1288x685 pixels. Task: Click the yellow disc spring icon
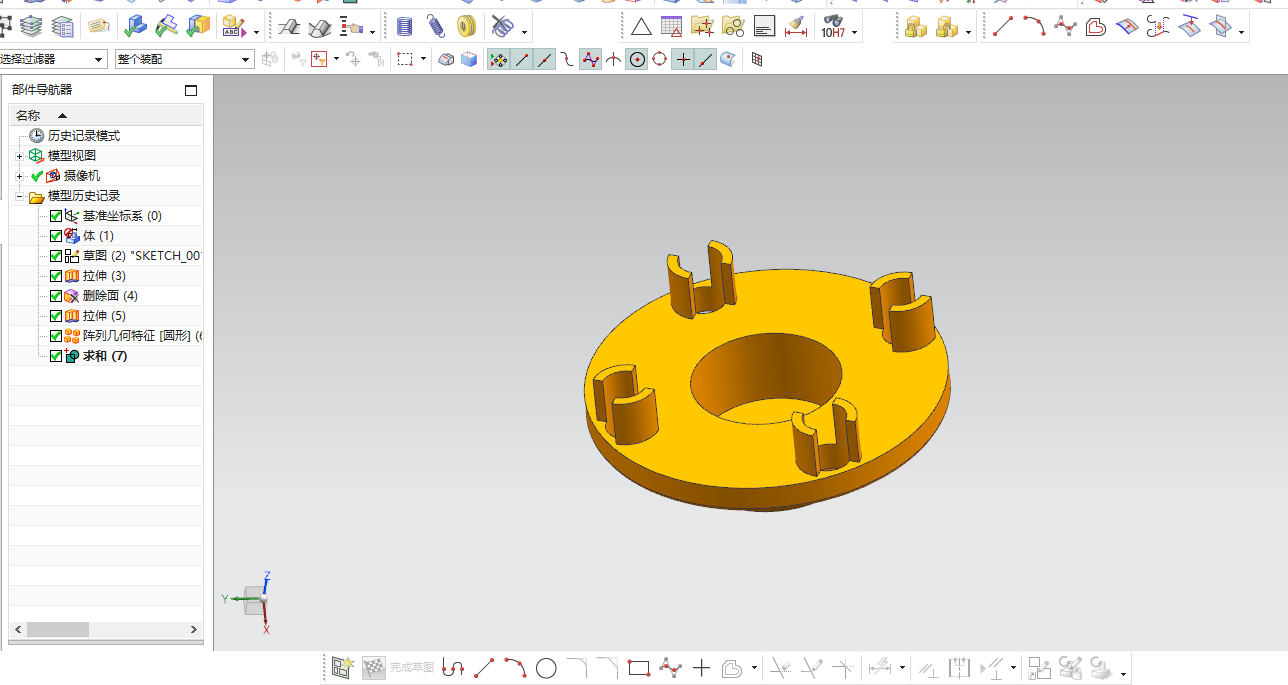466,27
